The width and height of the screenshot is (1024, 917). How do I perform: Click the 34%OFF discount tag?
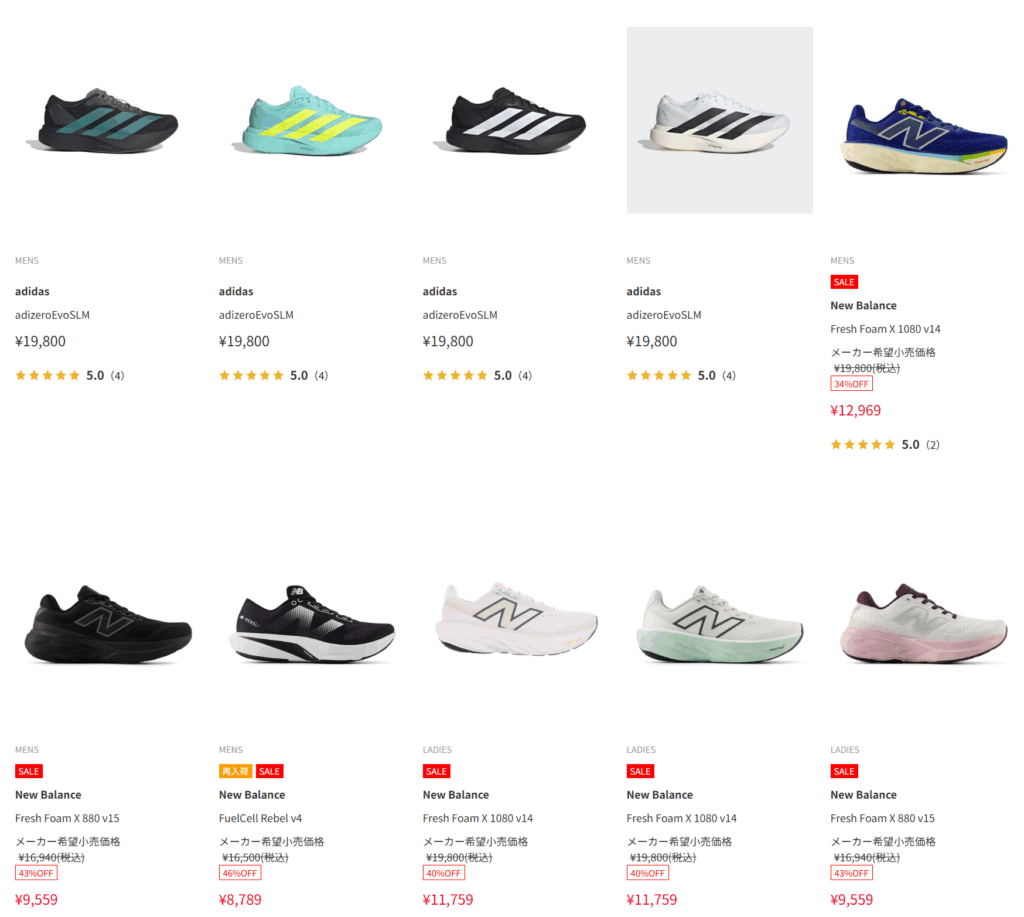click(x=851, y=384)
